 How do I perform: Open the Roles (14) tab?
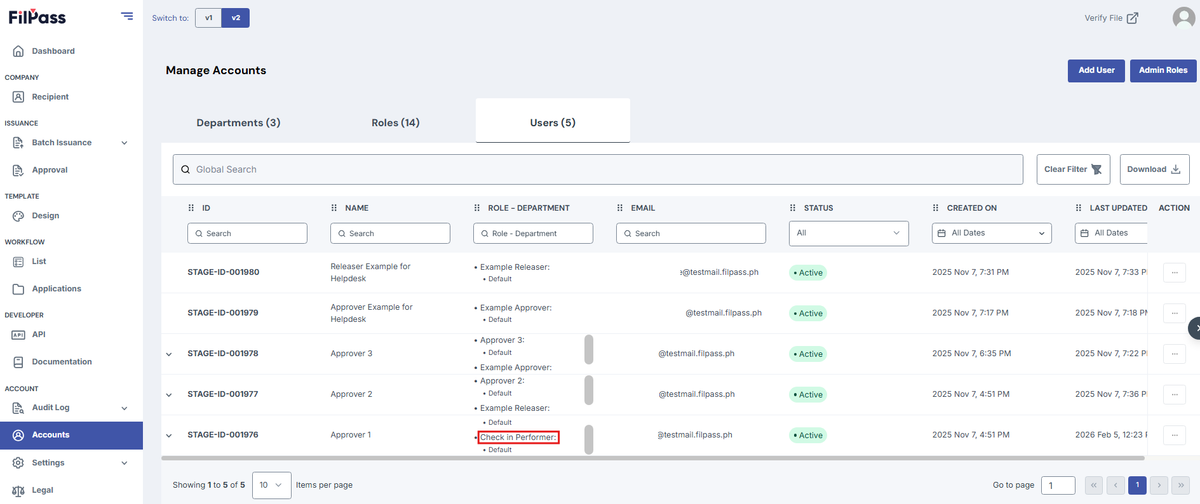coord(395,123)
